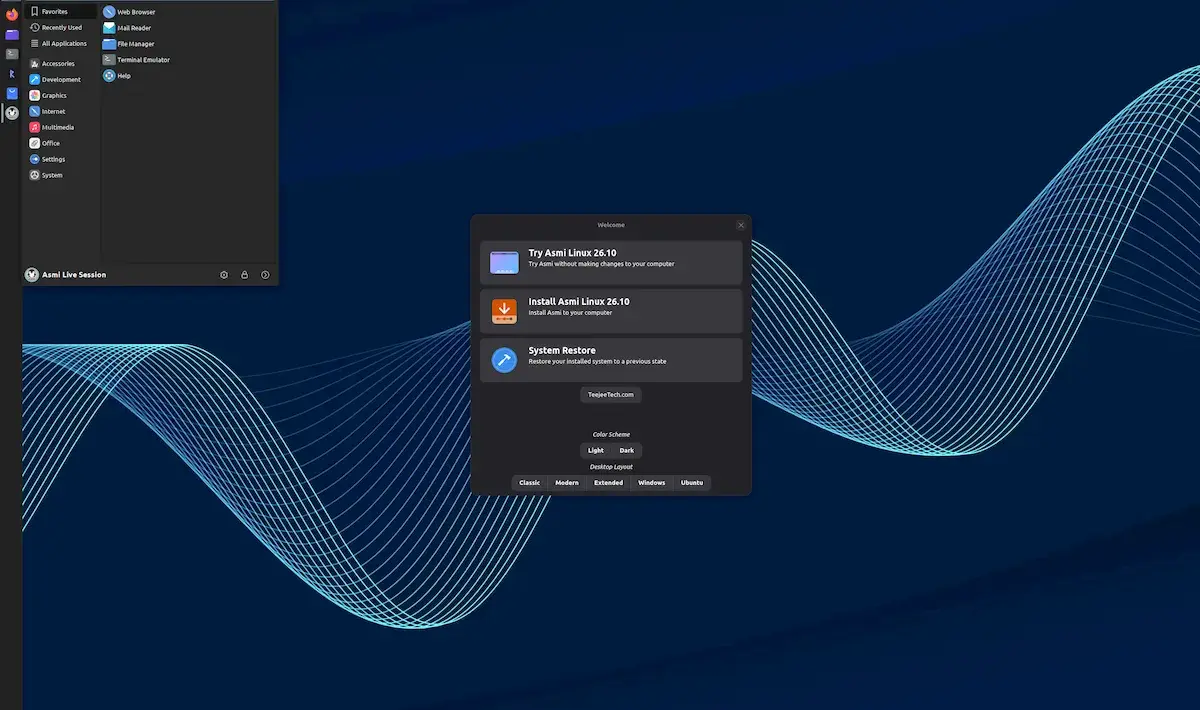The width and height of the screenshot is (1200, 710).
Task: Open the Help entry in Favorites
Action: pos(117,76)
